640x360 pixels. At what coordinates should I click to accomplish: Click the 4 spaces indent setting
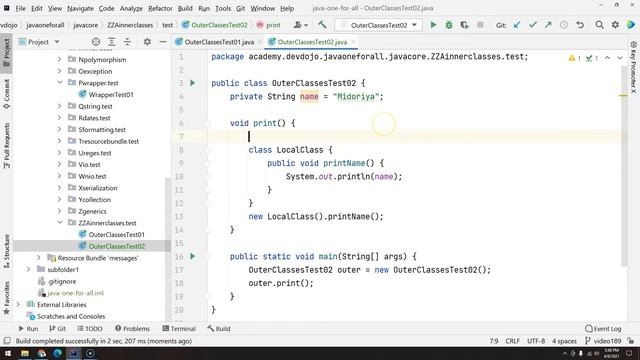pos(564,341)
